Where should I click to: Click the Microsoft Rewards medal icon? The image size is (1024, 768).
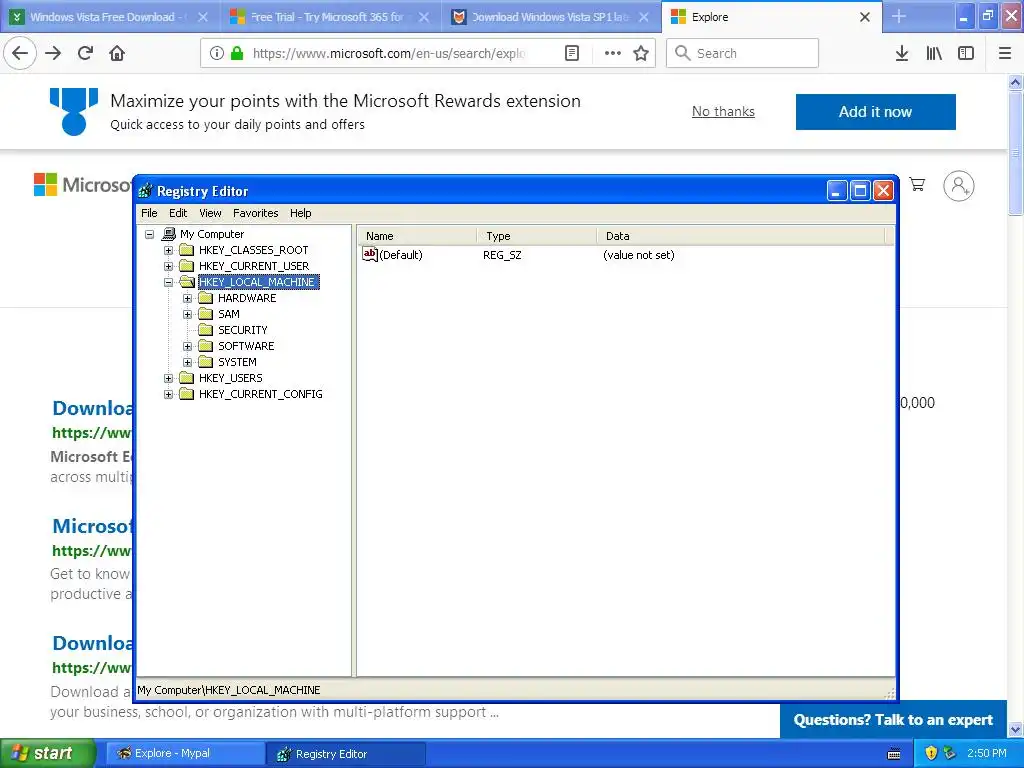(x=74, y=111)
